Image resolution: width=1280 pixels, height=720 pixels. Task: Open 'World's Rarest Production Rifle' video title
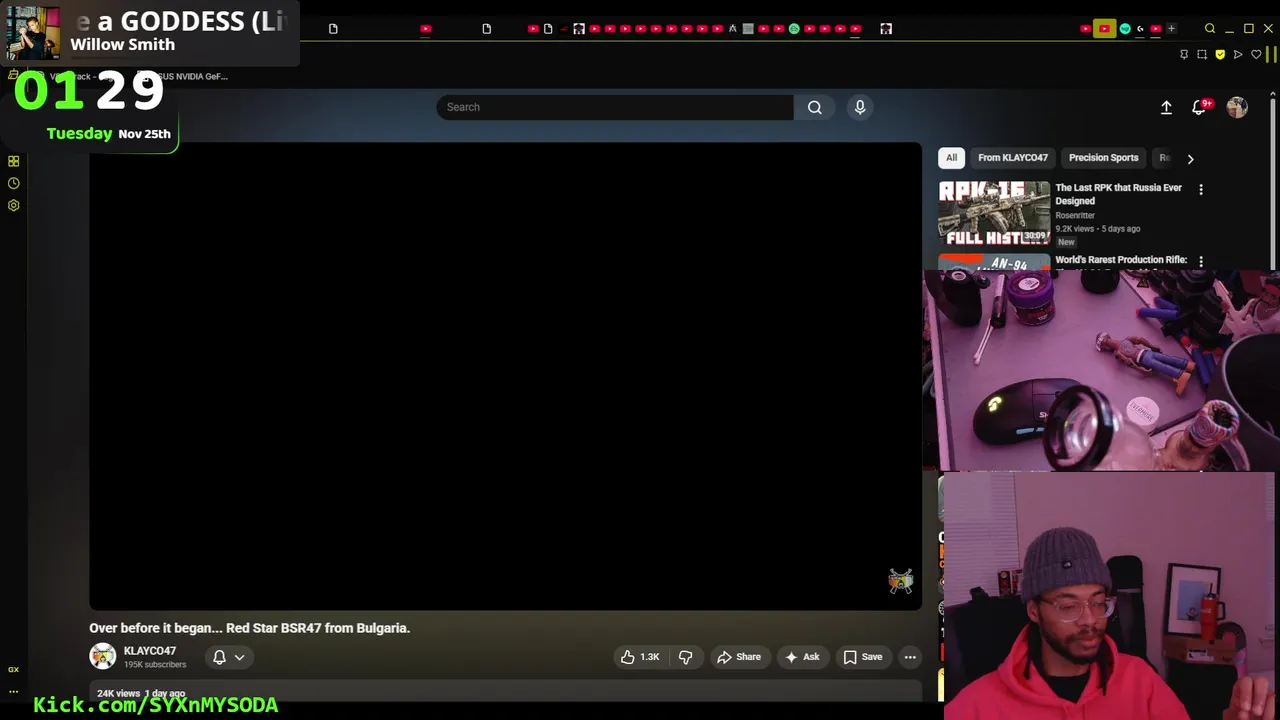point(1121,260)
